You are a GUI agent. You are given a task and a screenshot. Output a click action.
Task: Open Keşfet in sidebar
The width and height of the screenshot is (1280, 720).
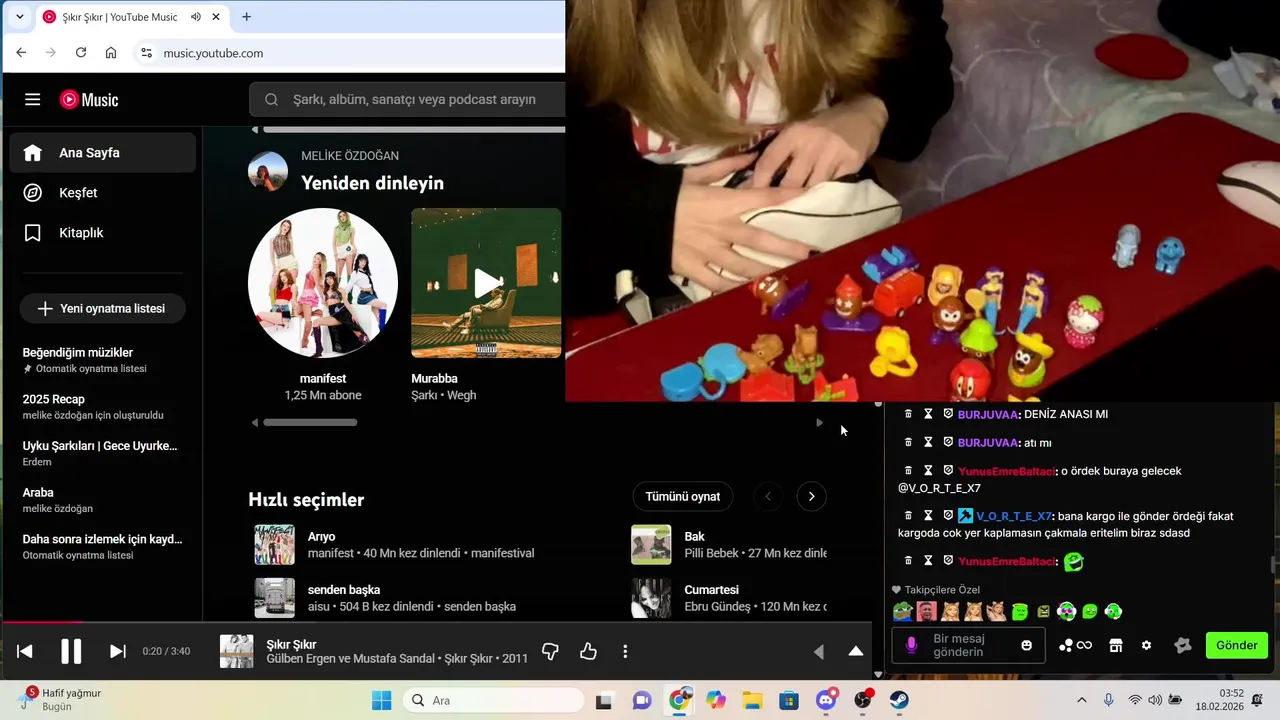click(x=103, y=193)
